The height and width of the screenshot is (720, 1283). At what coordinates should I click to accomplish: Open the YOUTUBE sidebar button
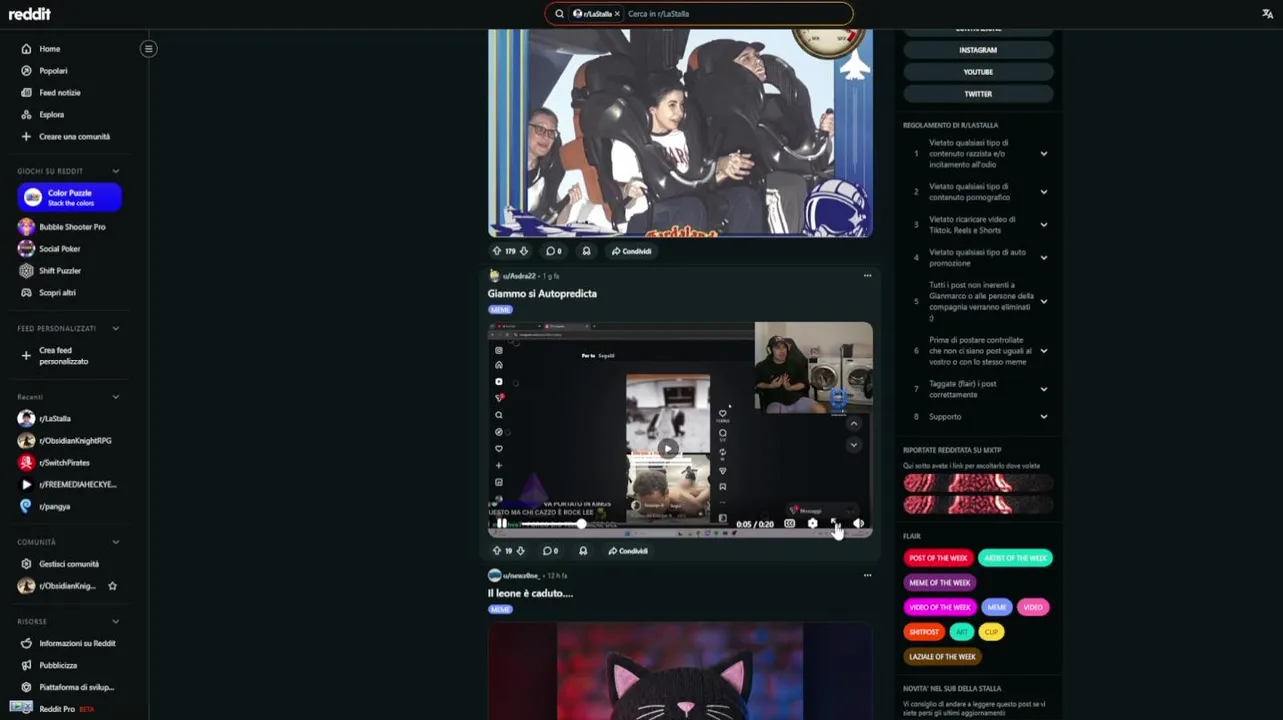click(978, 72)
